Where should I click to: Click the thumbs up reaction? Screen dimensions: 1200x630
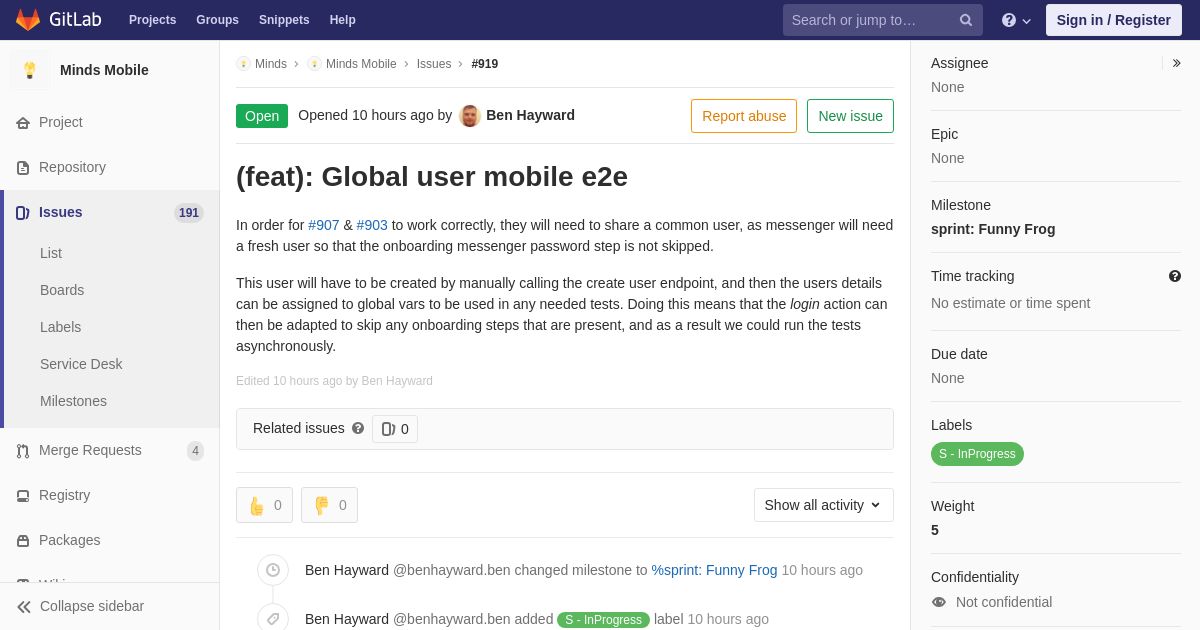[264, 505]
